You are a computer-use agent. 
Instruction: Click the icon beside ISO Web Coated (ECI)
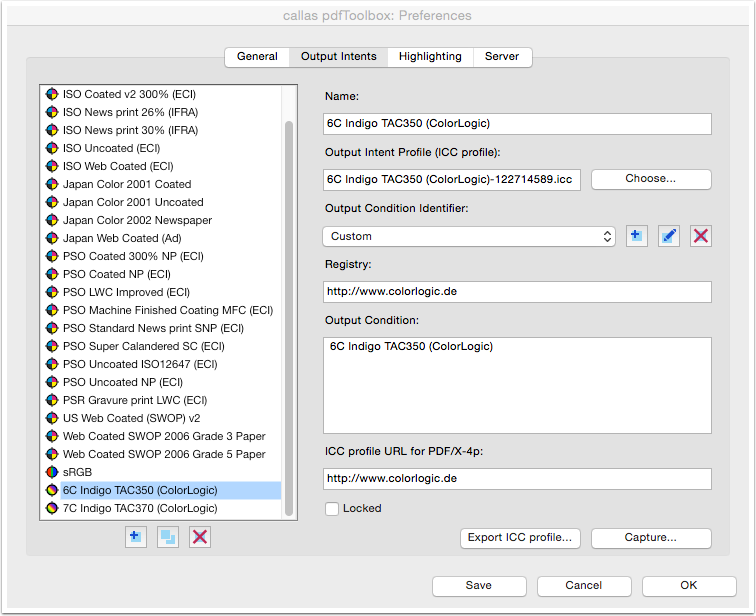click(x=52, y=166)
